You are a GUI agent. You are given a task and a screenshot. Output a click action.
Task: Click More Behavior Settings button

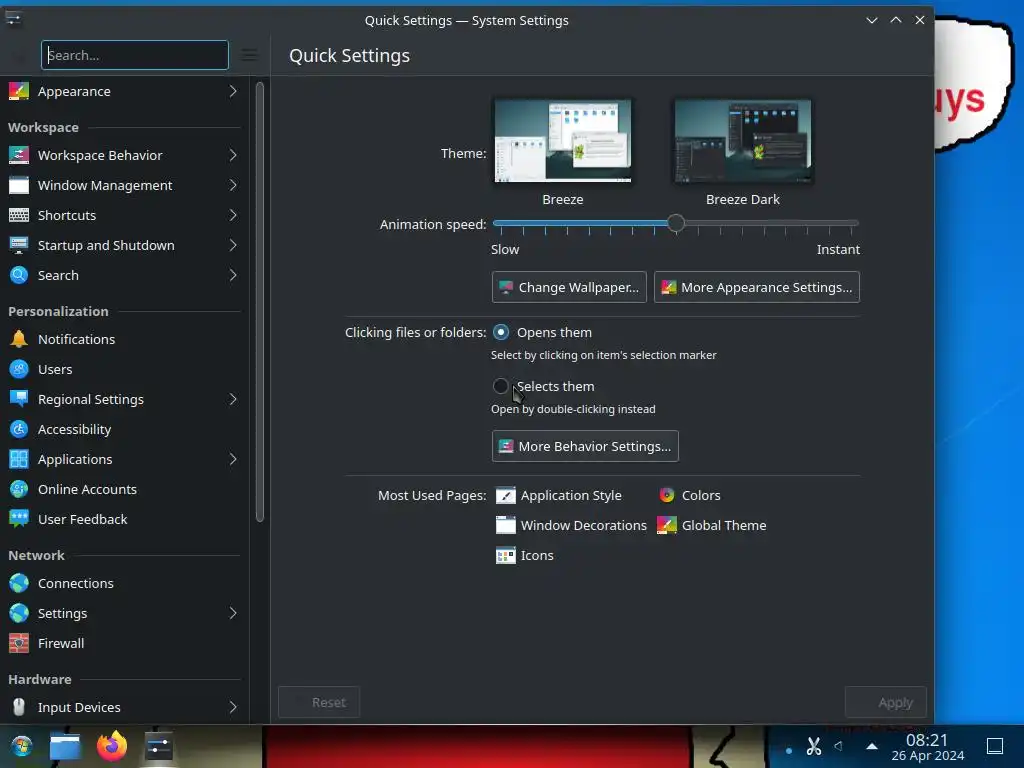click(x=585, y=446)
